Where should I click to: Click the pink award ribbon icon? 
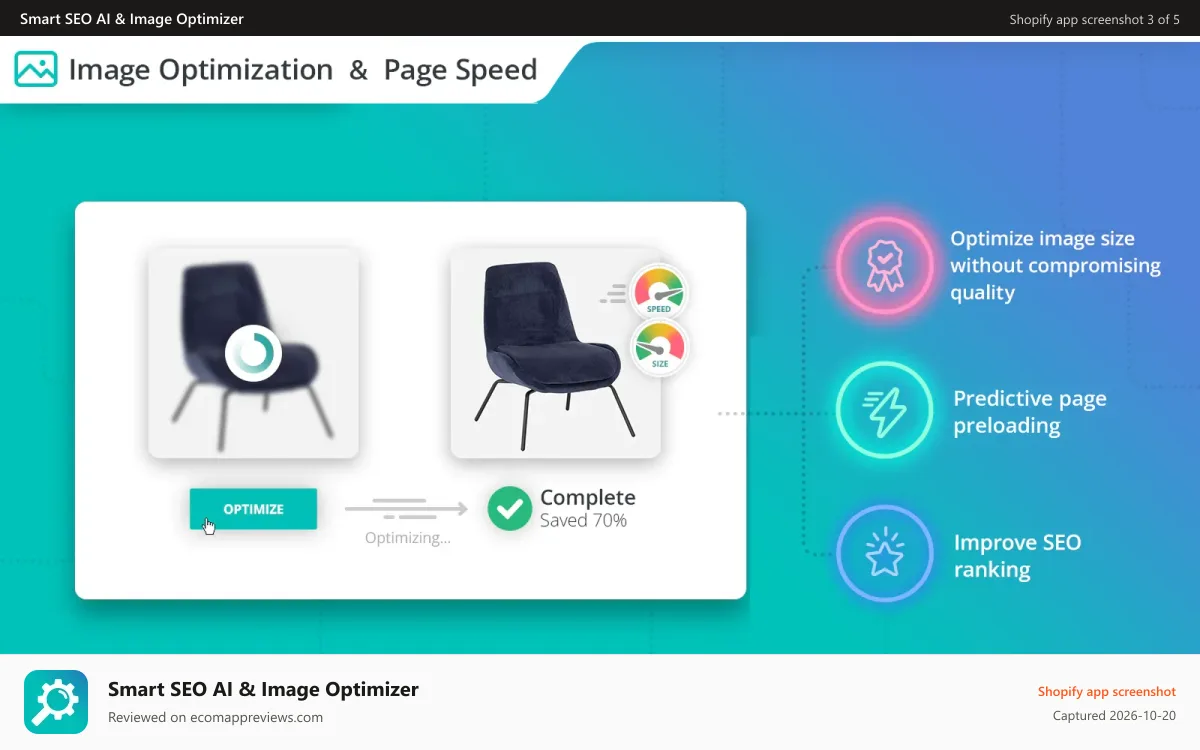tap(883, 265)
